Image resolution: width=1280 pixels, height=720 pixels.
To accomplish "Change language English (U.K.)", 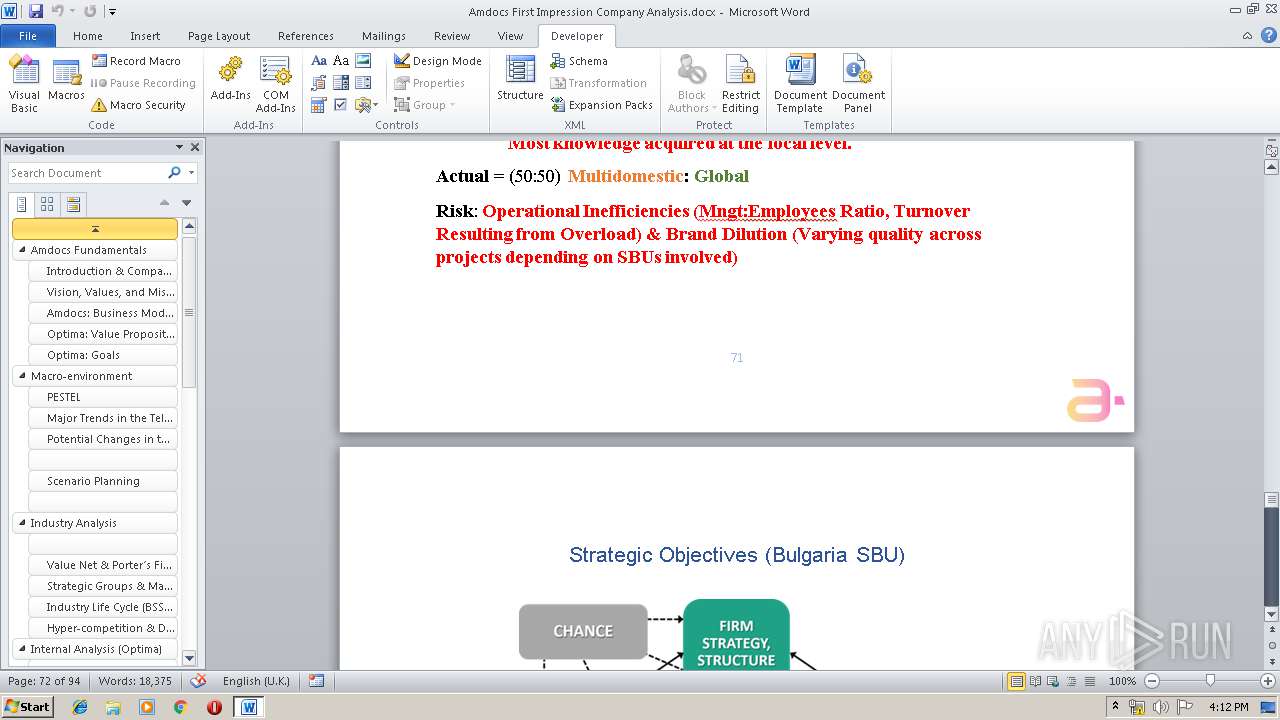I will [x=256, y=681].
